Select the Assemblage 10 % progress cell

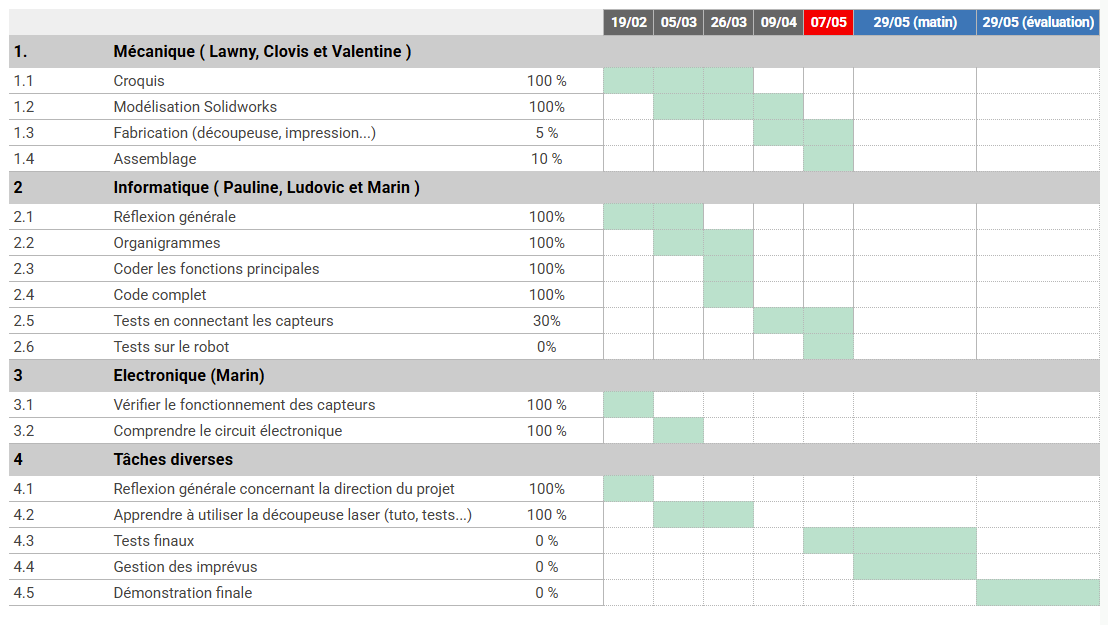546,159
